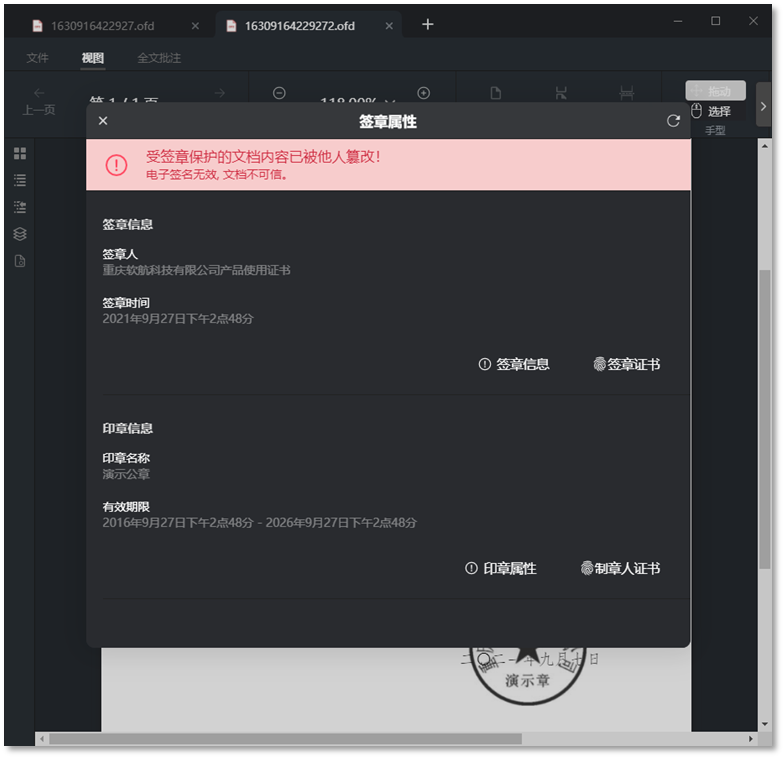
Task: Click signer text 重庆软航科技有限公司产品使用证书
Action: (x=196, y=270)
